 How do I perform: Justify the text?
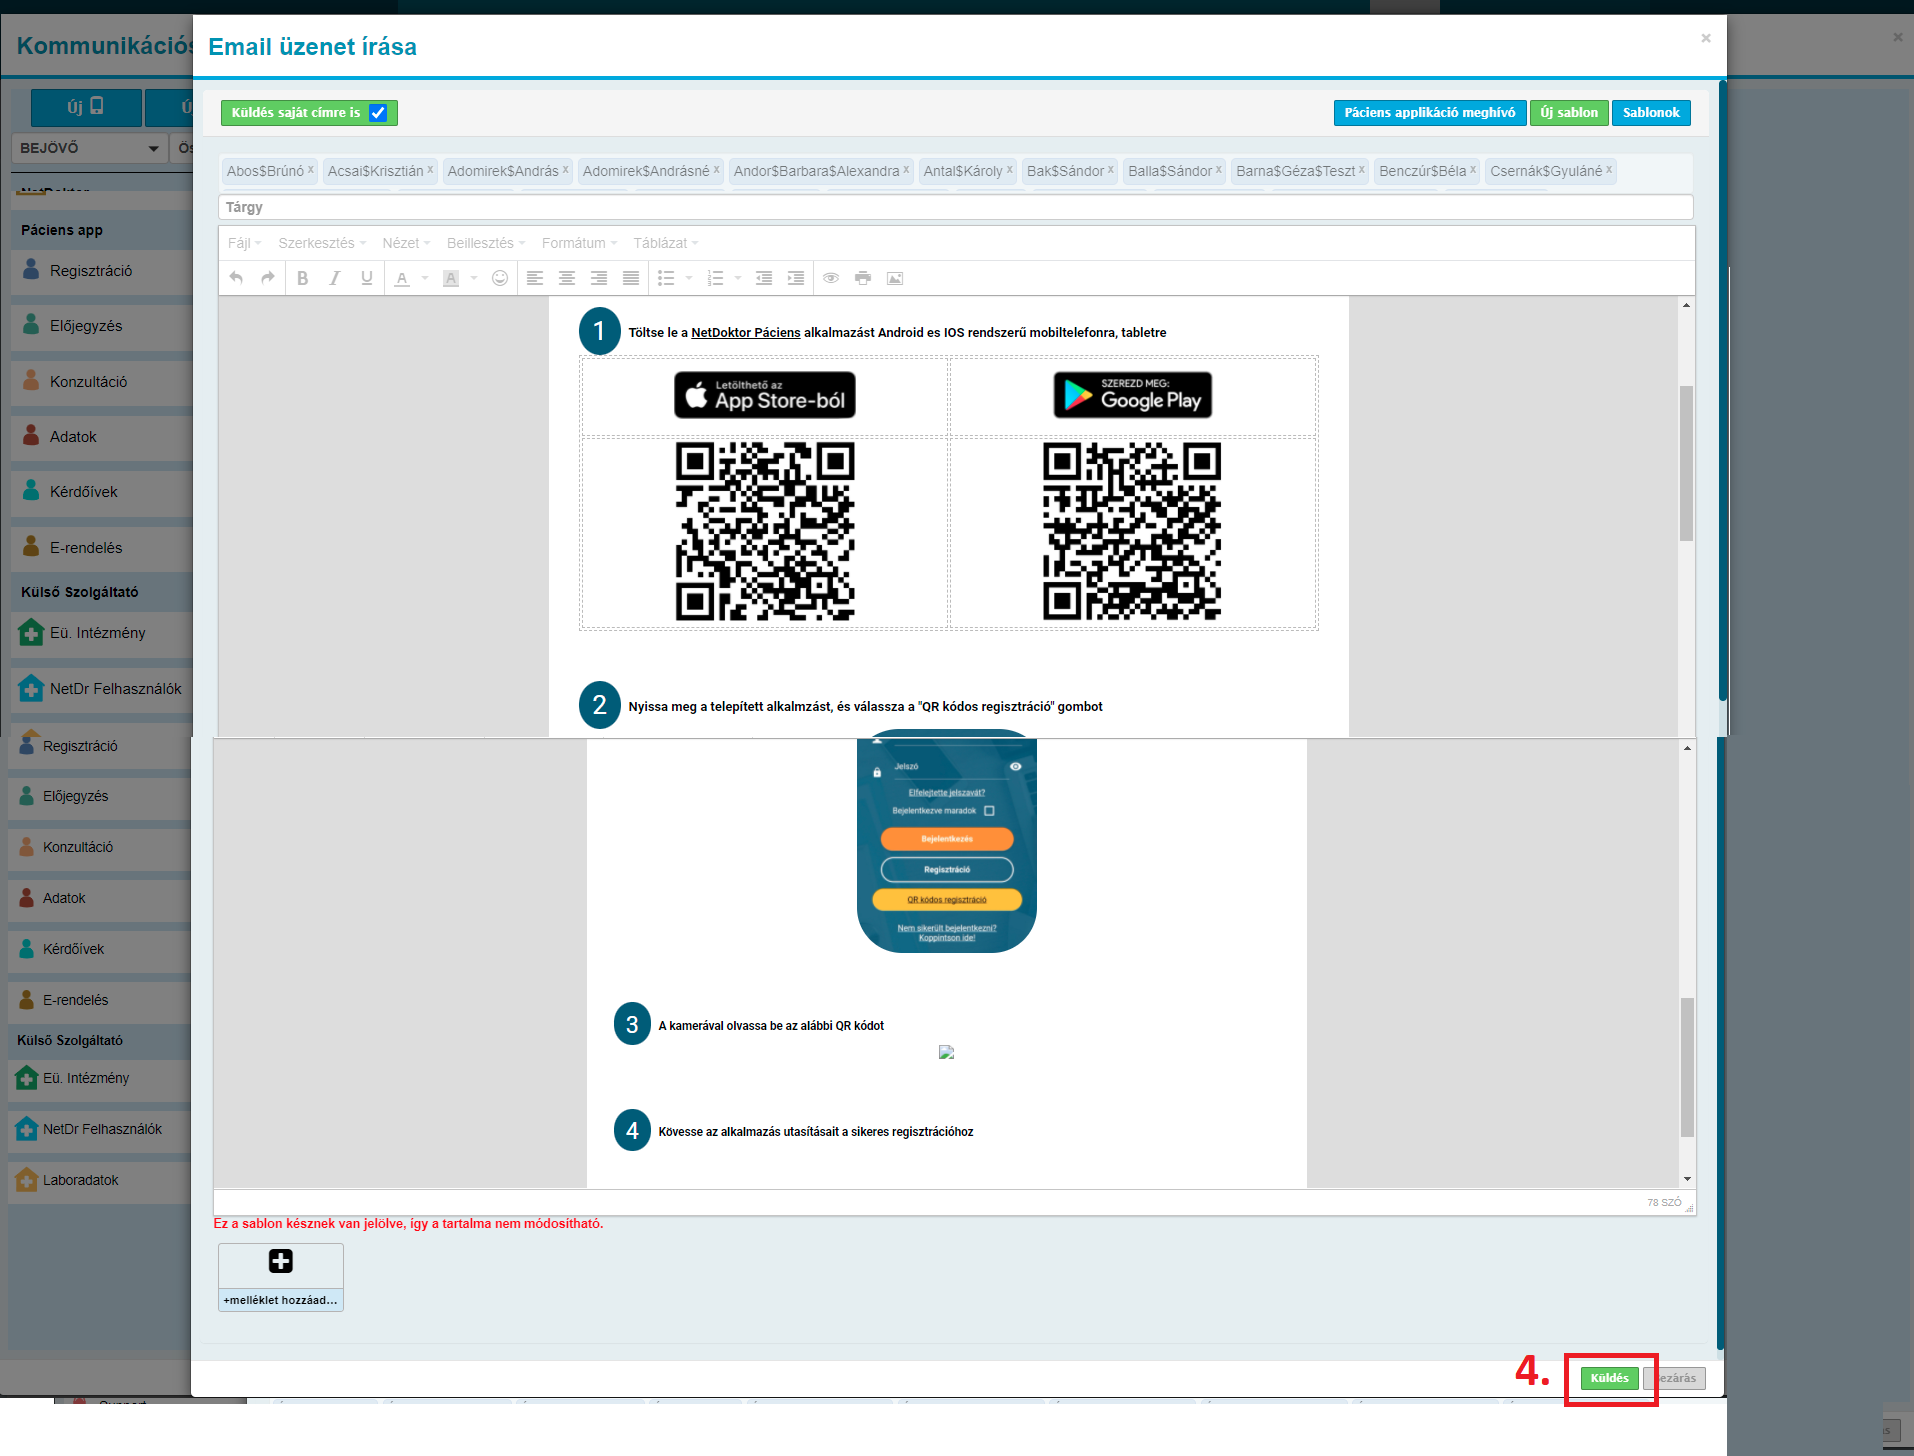[631, 278]
